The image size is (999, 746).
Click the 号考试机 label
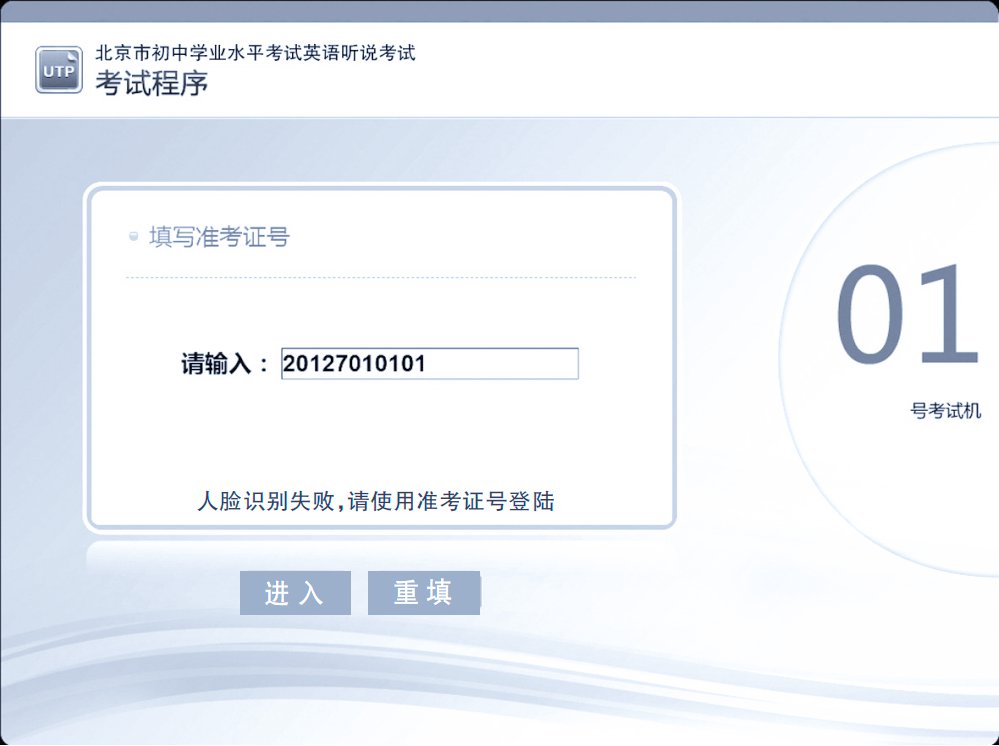945,411
